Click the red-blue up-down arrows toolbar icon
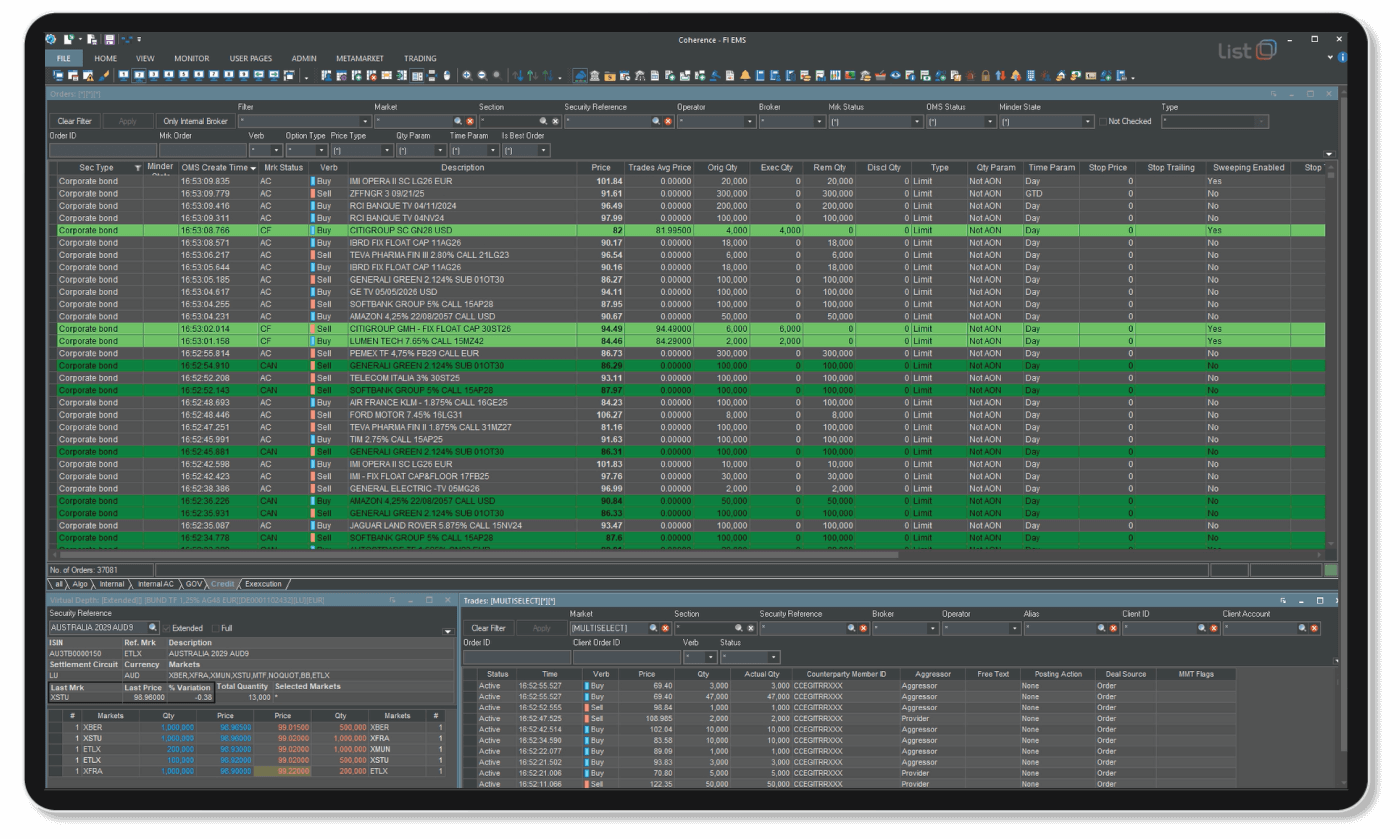 coord(1000,76)
